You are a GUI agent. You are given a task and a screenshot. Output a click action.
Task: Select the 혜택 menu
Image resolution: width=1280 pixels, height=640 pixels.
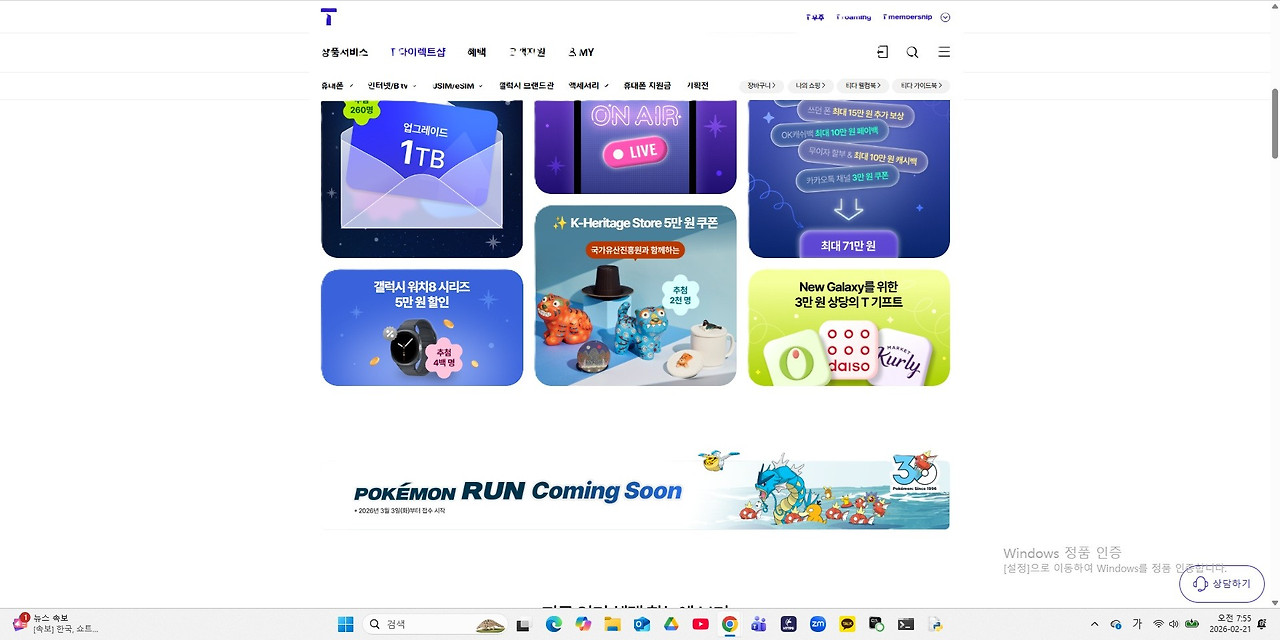[477, 52]
